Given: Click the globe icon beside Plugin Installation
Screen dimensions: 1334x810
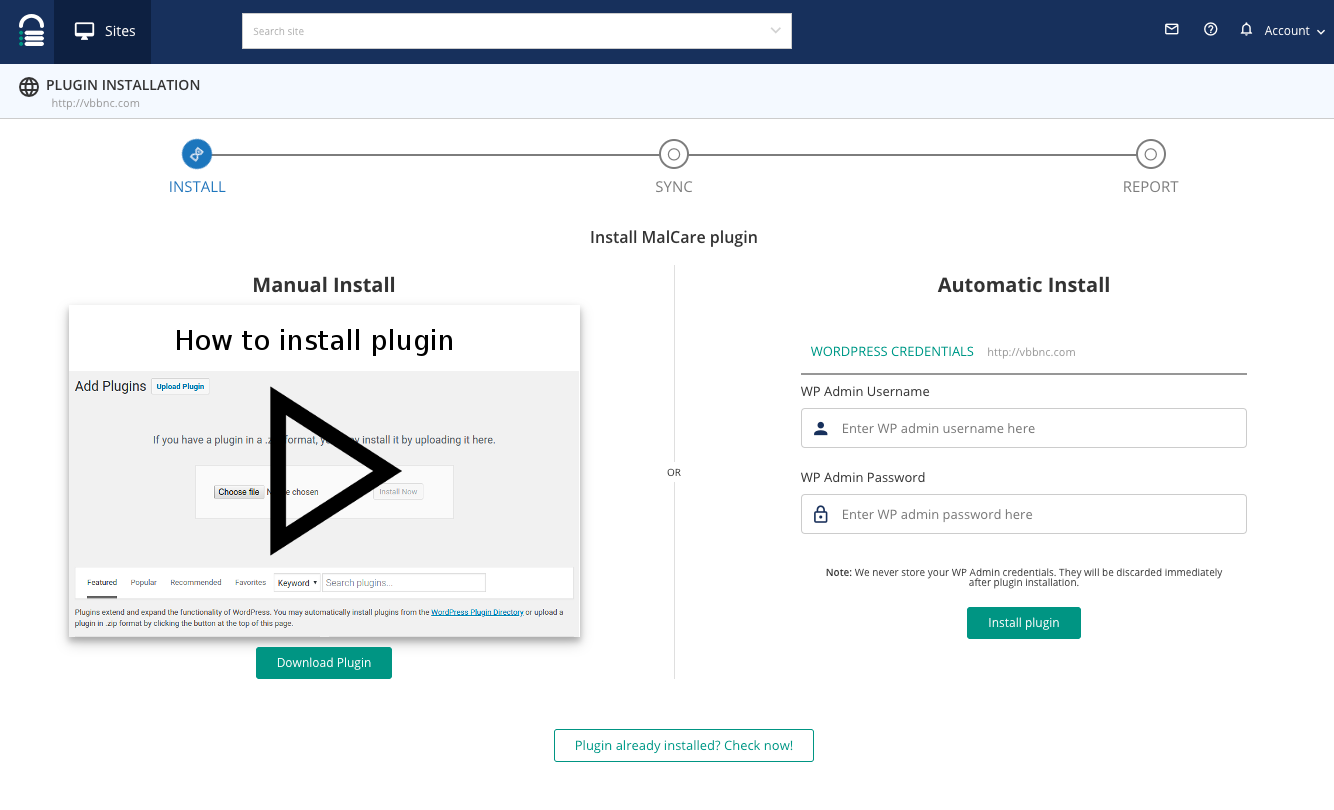Looking at the screenshot, I should [x=29, y=87].
